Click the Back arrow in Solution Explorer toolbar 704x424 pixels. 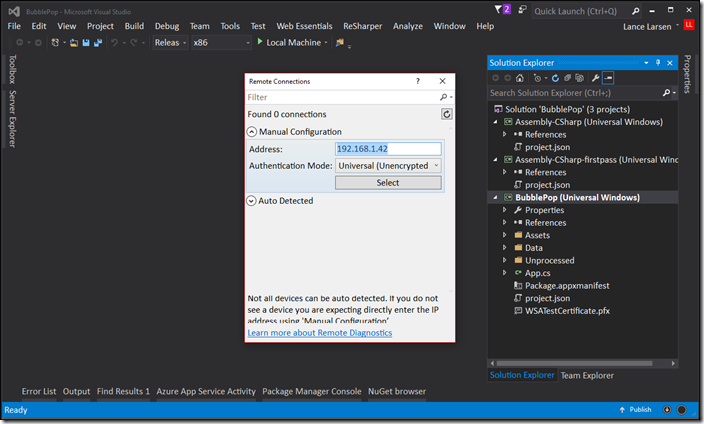(x=495, y=78)
